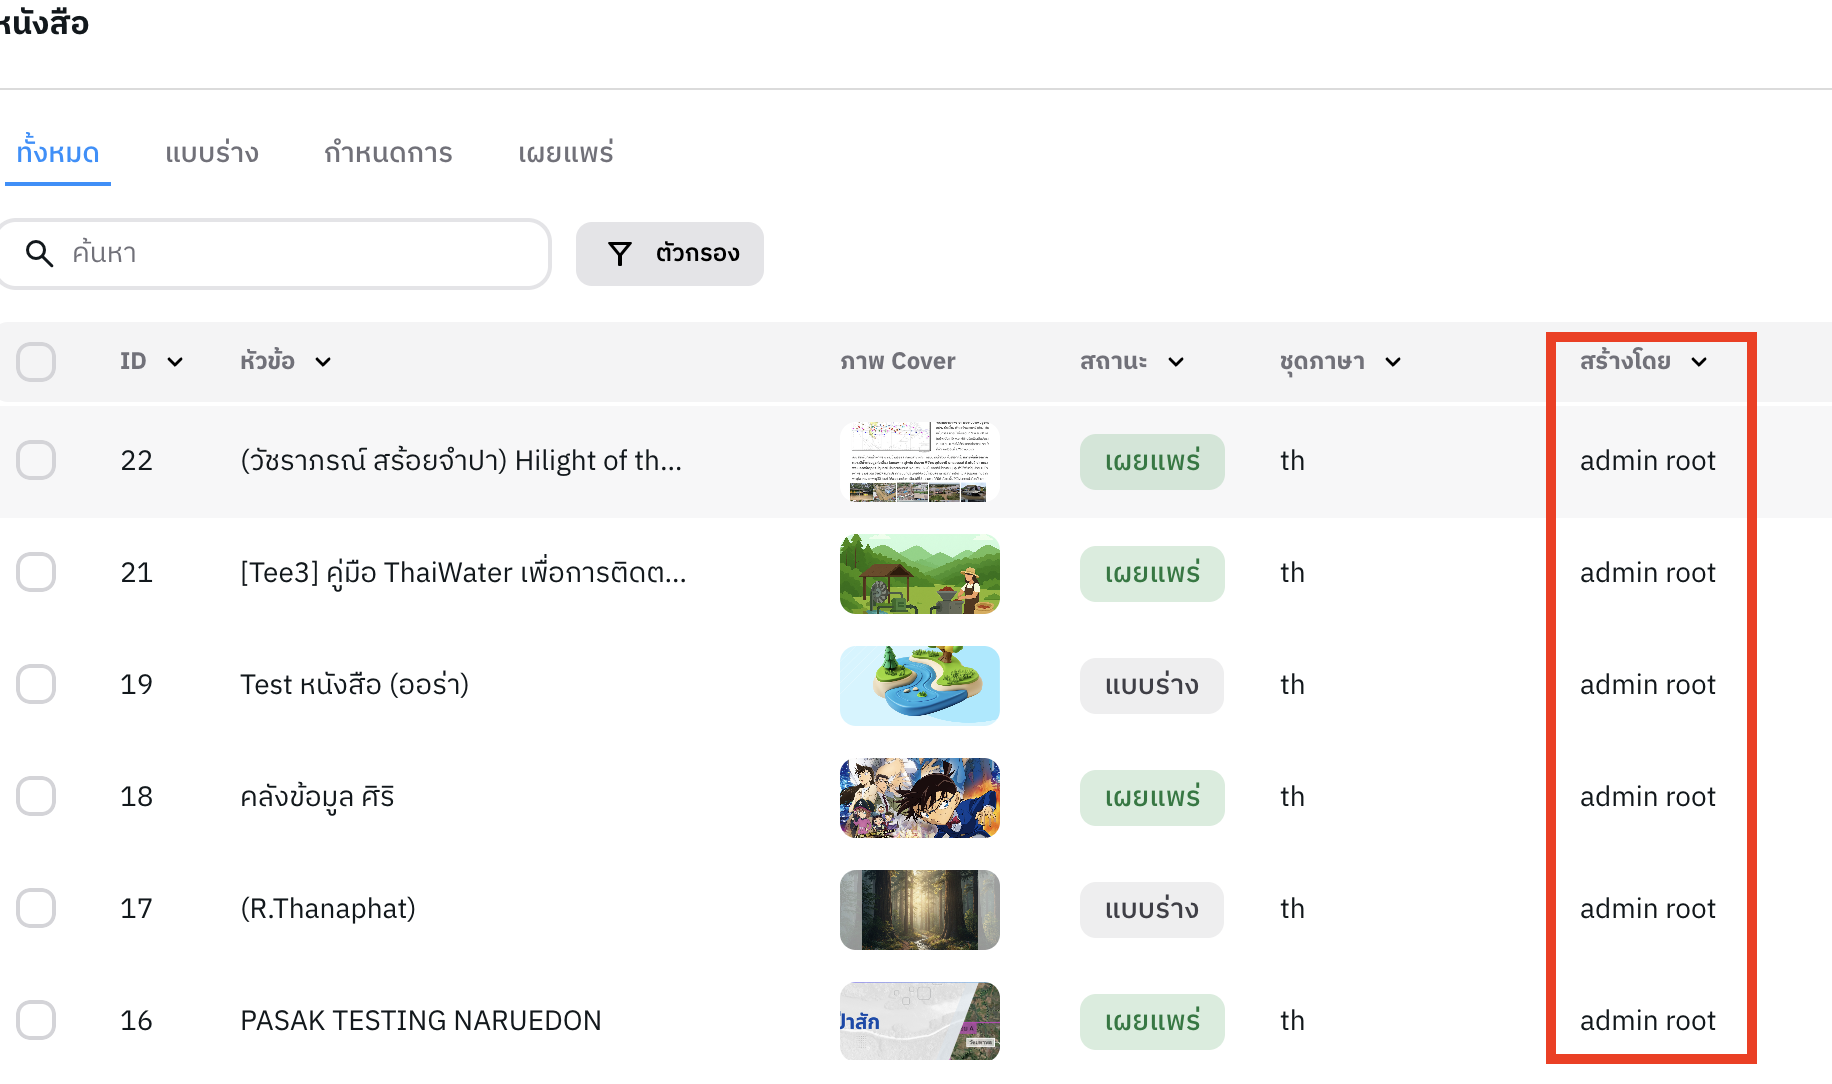Expand the ชุดภาษา column dropdown
The image size is (1832, 1084).
(x=1393, y=362)
